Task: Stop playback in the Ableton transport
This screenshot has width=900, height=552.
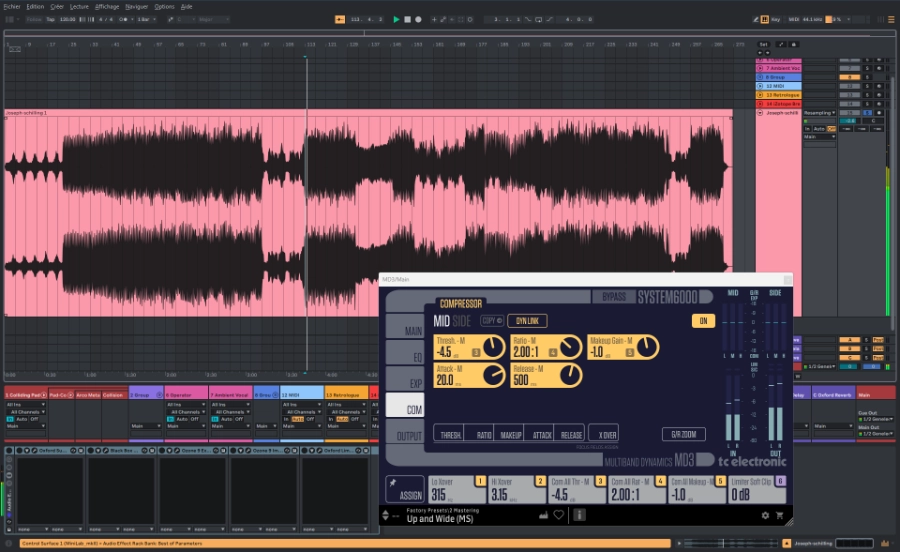Action: click(408, 20)
